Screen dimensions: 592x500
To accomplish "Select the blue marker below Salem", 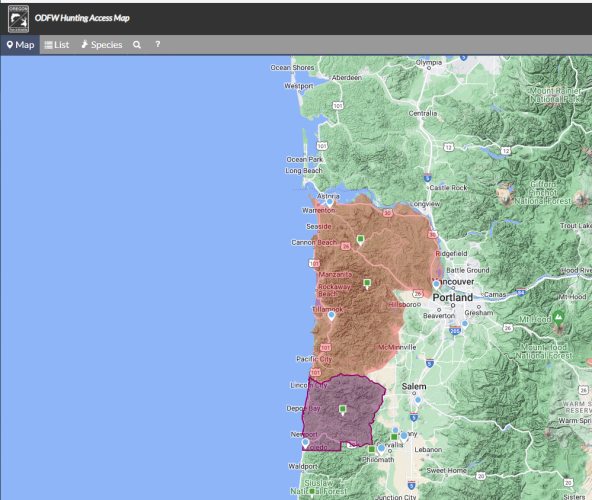I will click(x=418, y=400).
